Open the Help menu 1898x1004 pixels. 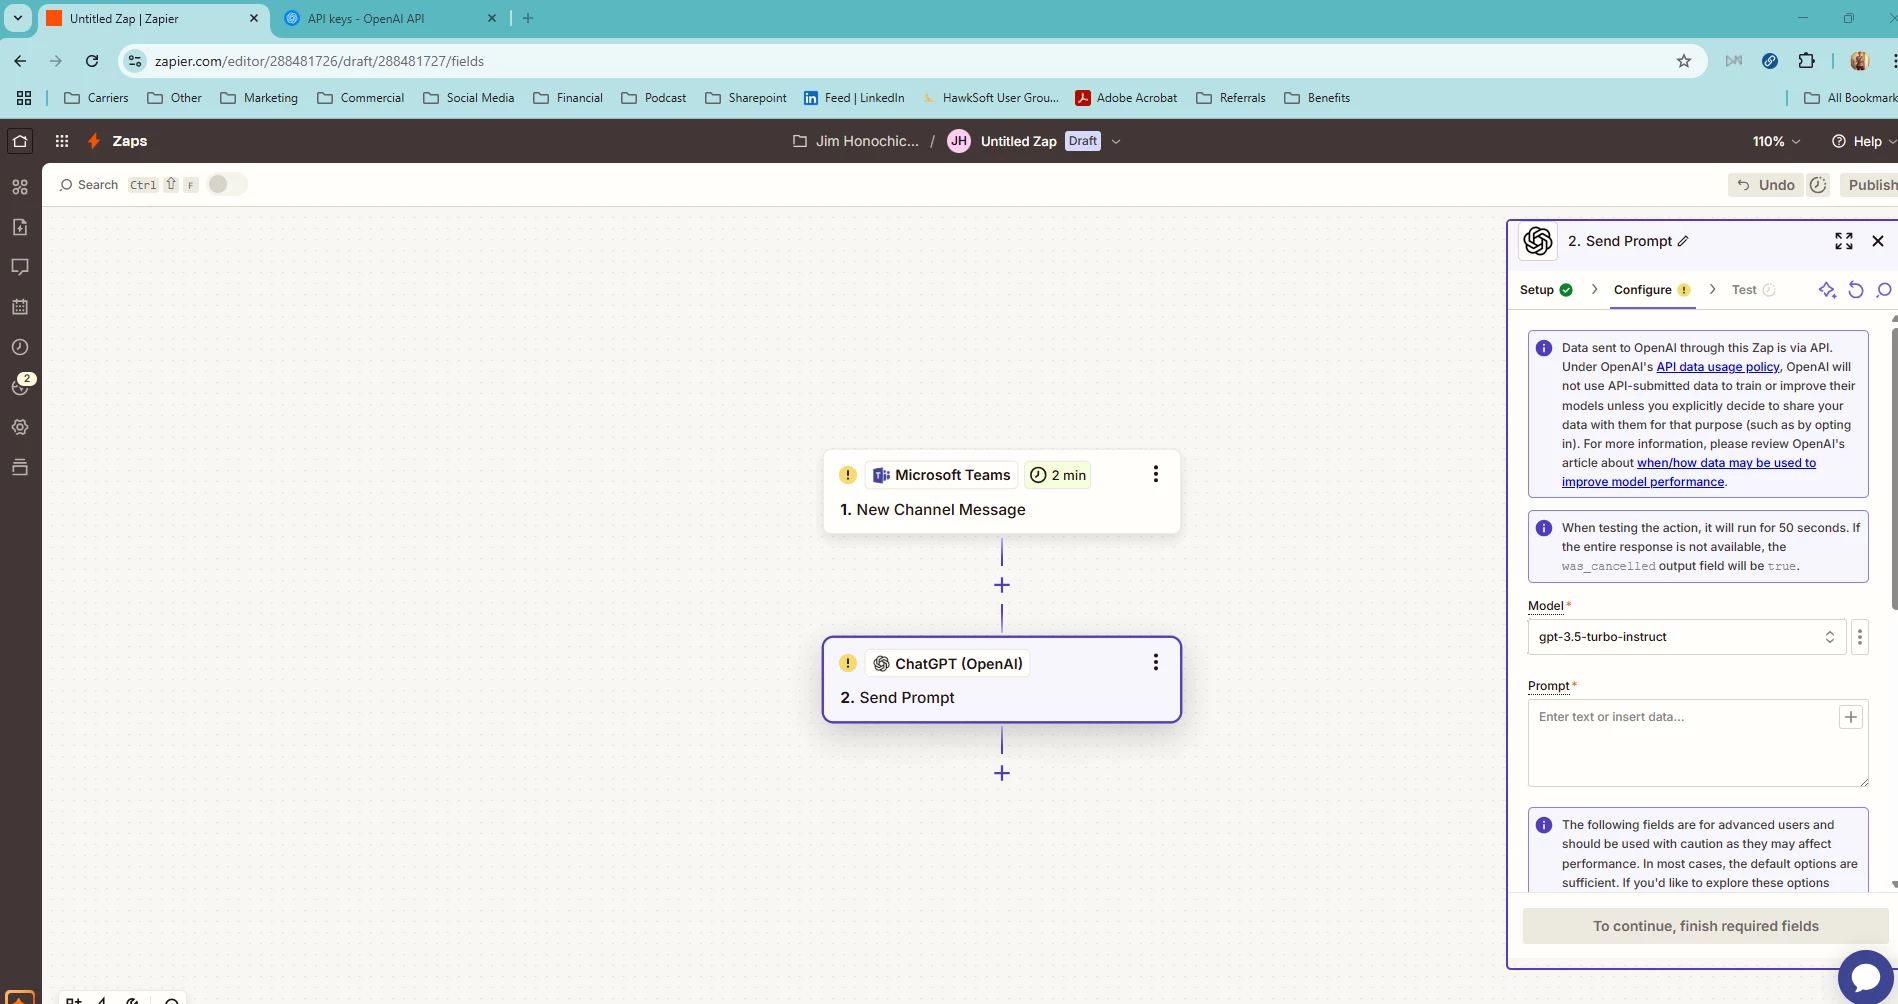pos(1863,141)
